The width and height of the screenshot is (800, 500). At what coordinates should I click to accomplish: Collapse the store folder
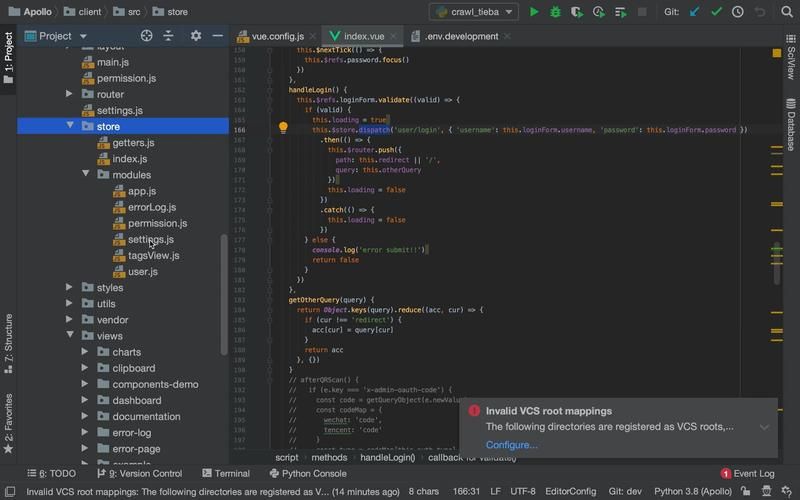click(x=71, y=126)
